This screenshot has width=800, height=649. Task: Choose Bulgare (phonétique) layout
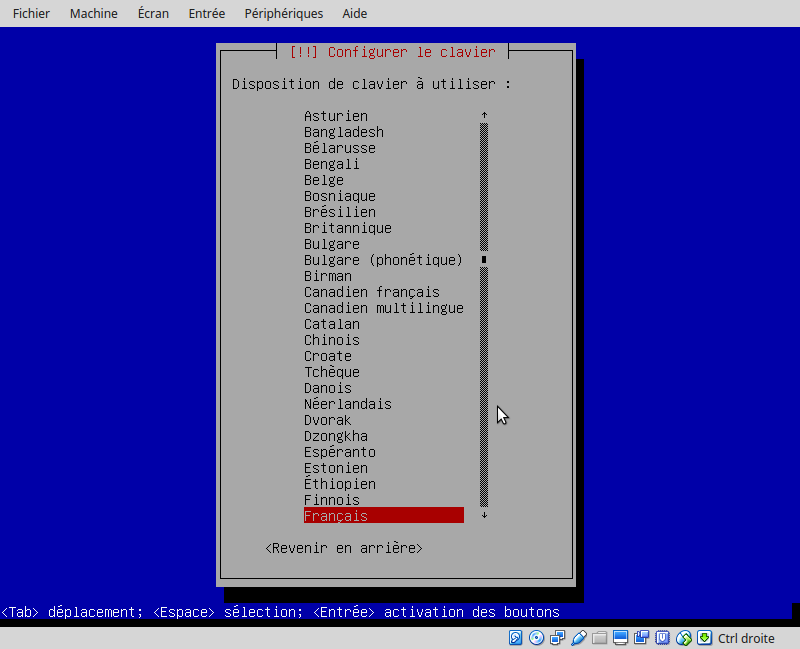384,260
